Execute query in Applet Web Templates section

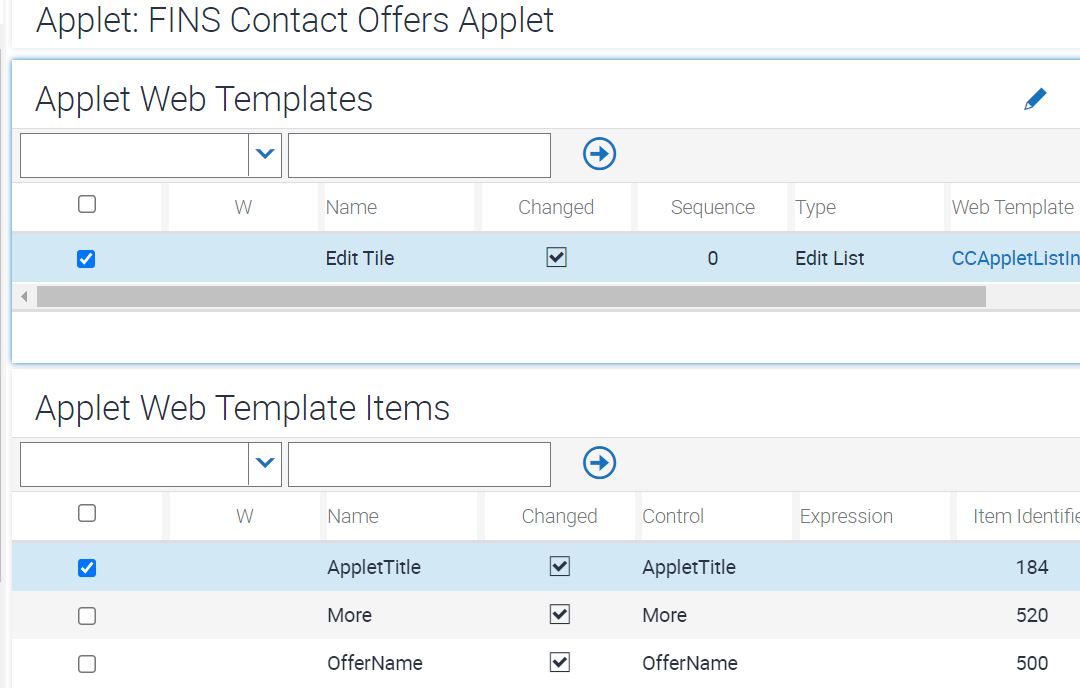[599, 154]
